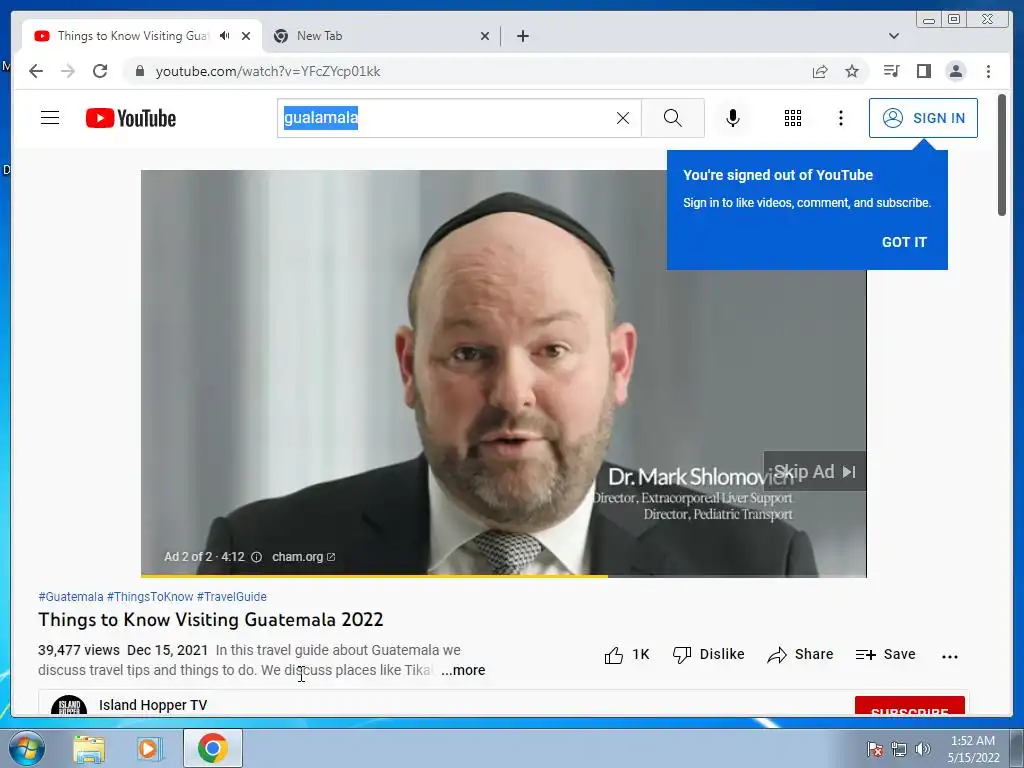Open network tray icon
Image resolution: width=1024 pixels, height=768 pixels.
click(x=899, y=749)
